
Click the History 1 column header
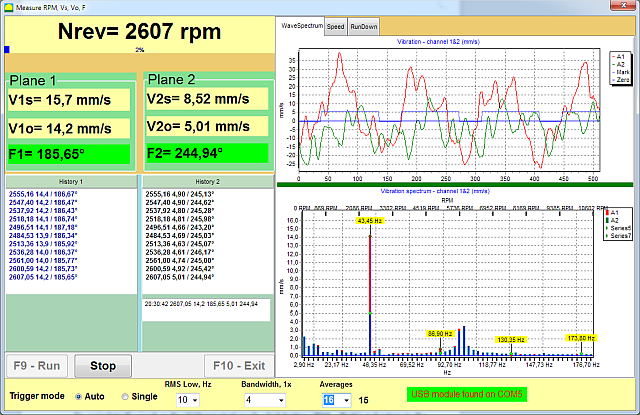pyautogui.click(x=71, y=182)
